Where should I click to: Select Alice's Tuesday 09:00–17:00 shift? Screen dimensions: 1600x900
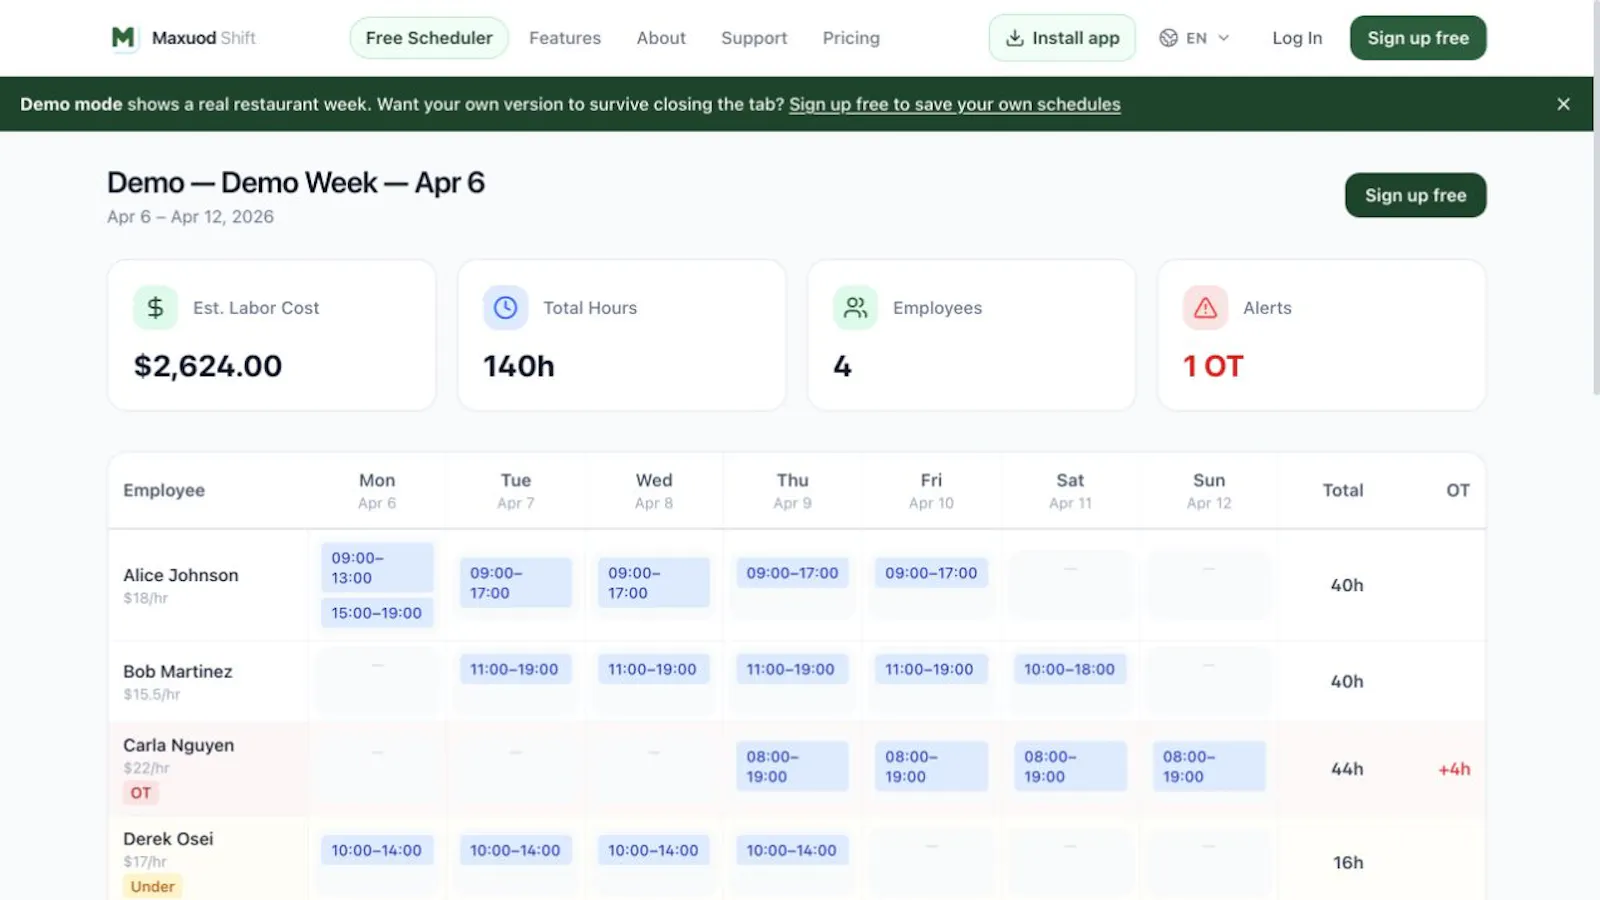(515, 583)
